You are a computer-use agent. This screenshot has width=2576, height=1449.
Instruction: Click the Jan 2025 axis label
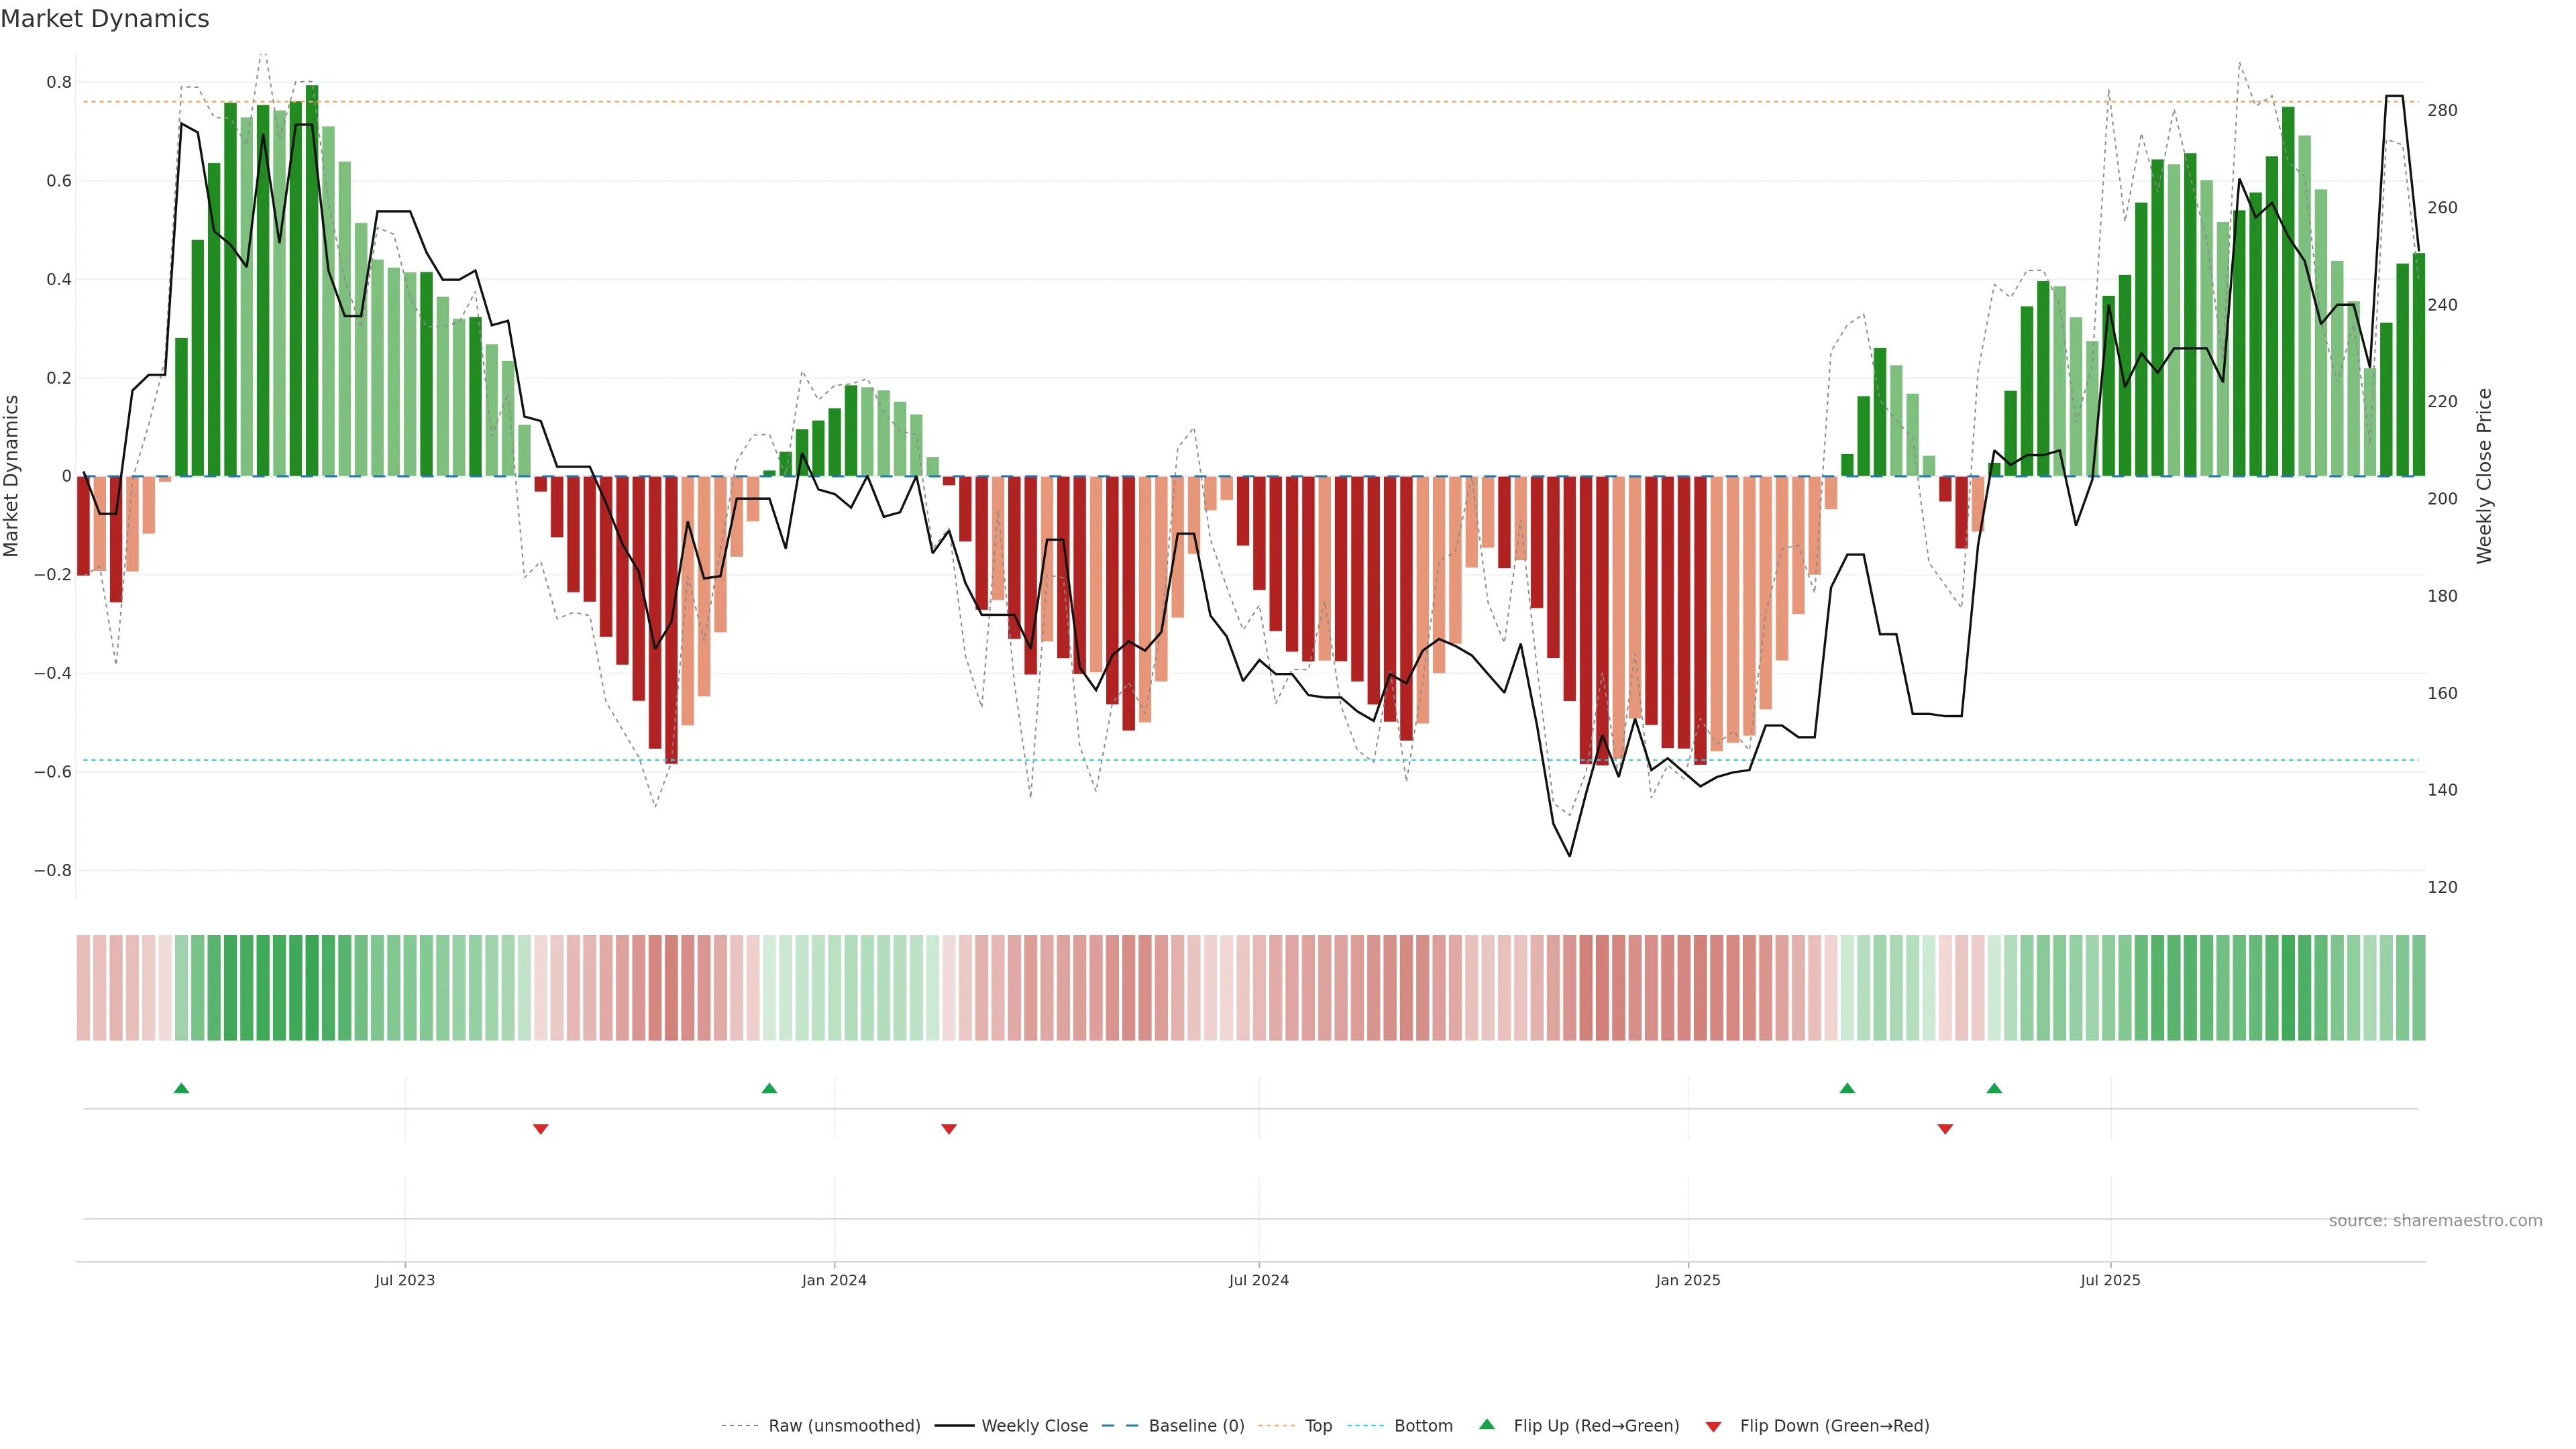[x=1688, y=1280]
